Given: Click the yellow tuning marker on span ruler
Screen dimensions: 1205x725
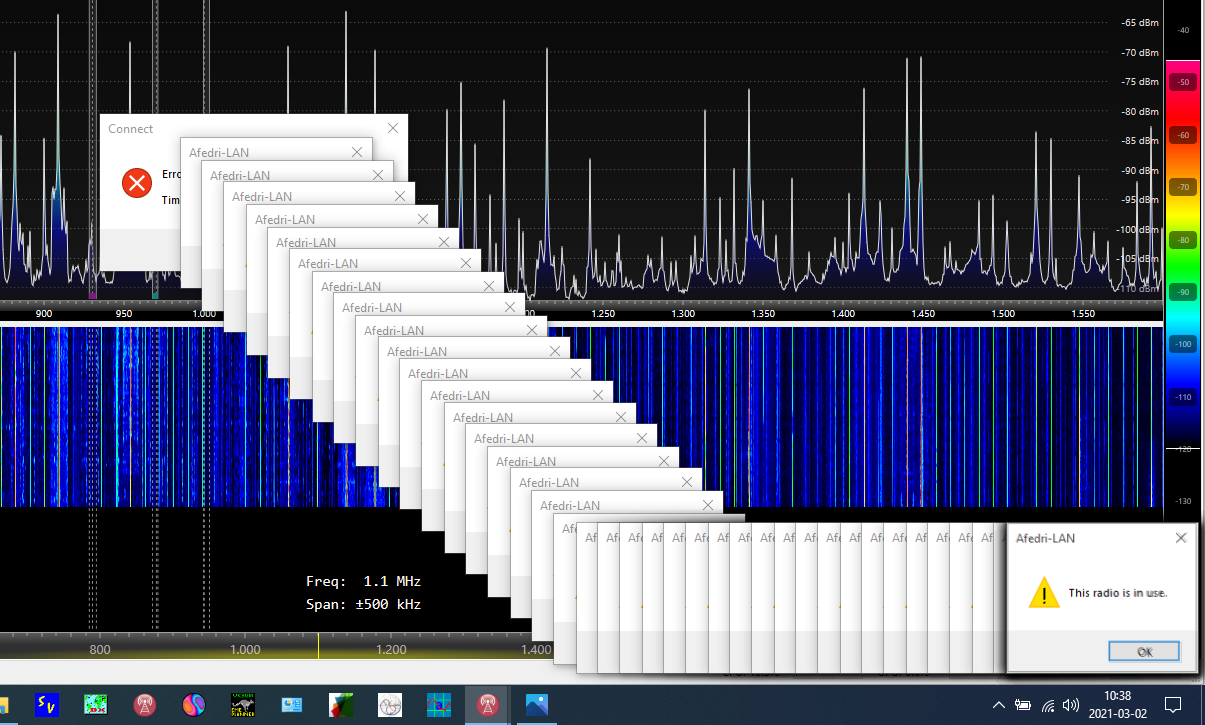Looking at the screenshot, I should [x=318, y=648].
